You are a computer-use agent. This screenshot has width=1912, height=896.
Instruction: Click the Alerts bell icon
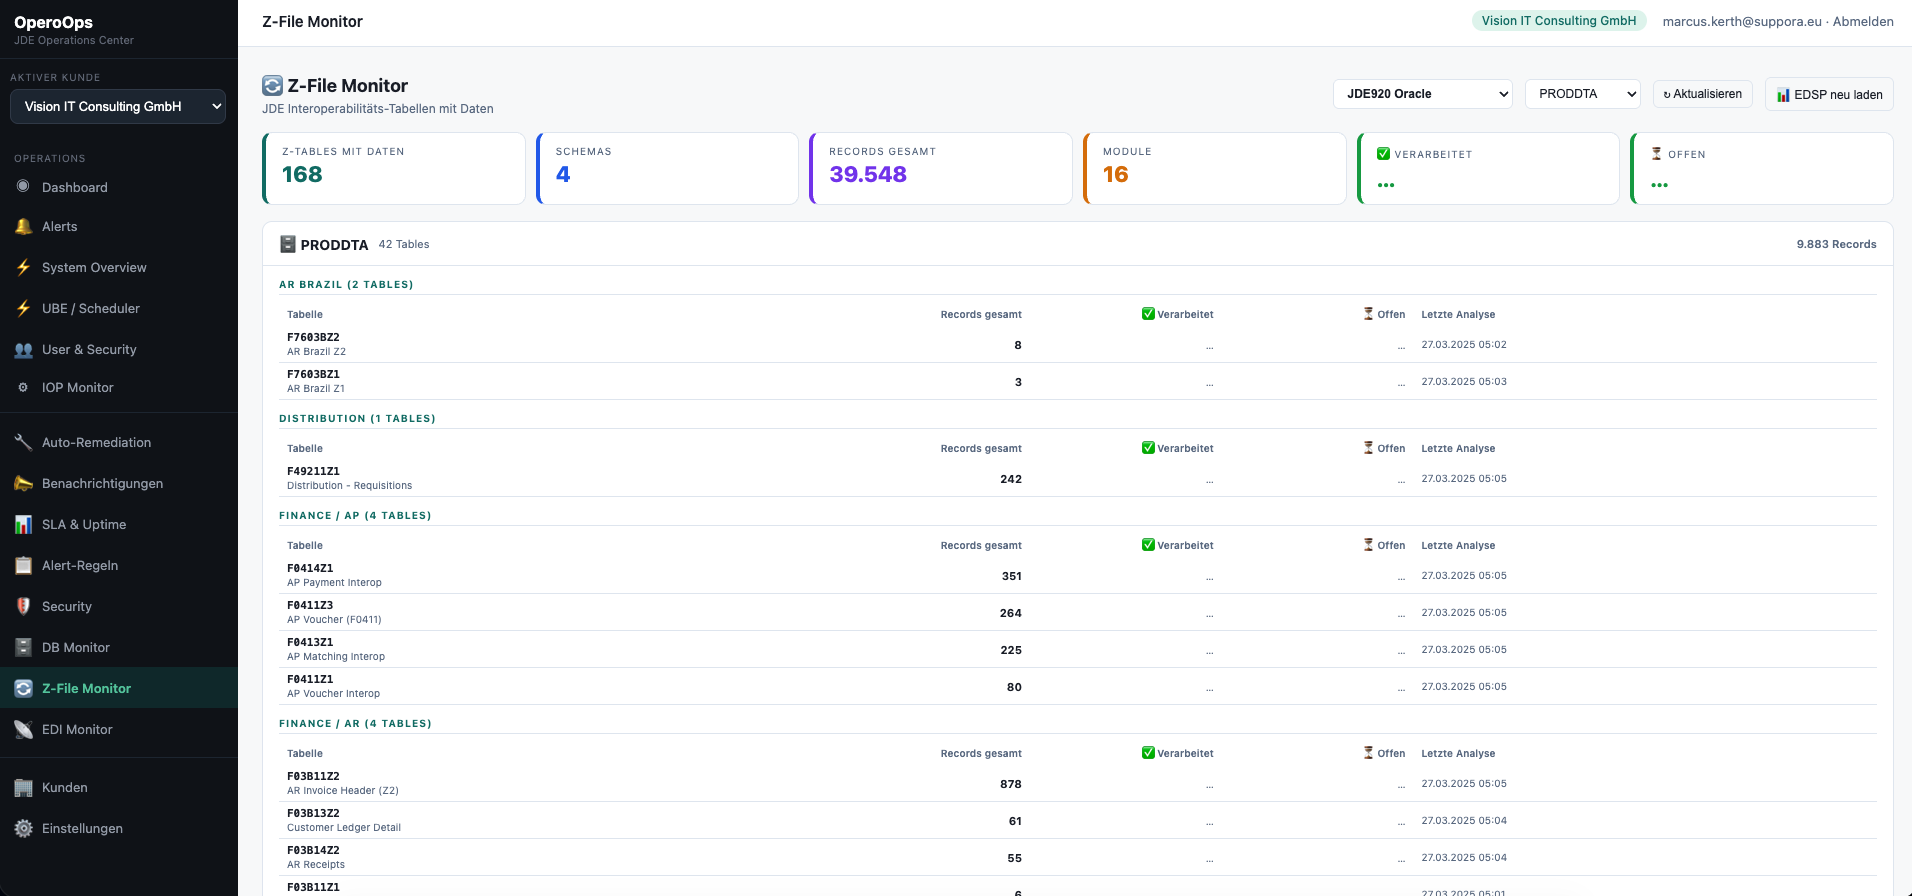pos(23,226)
